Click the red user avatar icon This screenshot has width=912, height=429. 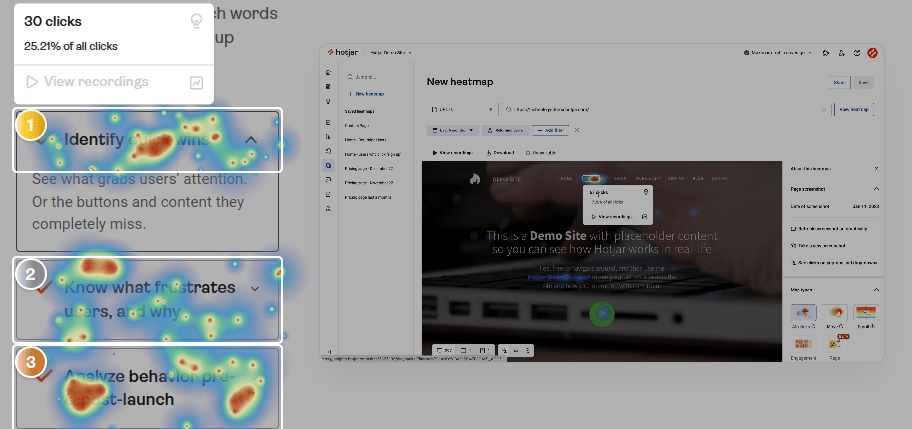872,52
